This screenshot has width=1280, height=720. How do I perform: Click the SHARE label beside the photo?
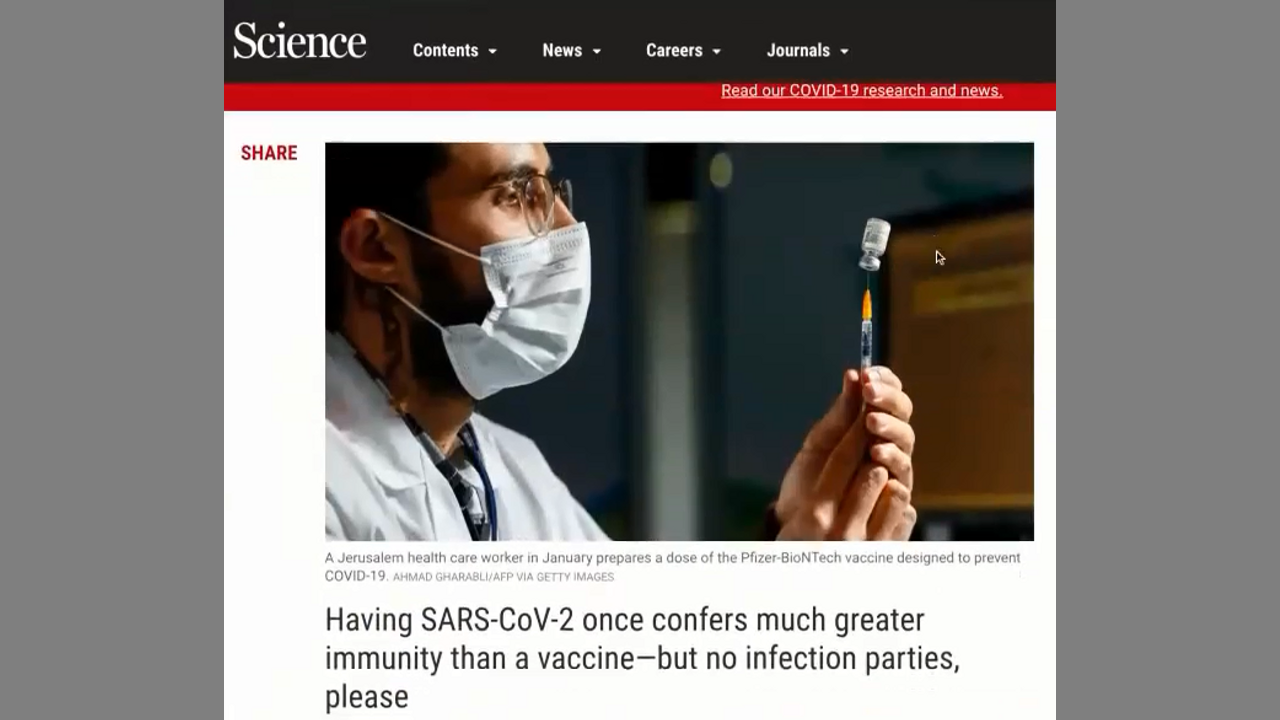269,153
